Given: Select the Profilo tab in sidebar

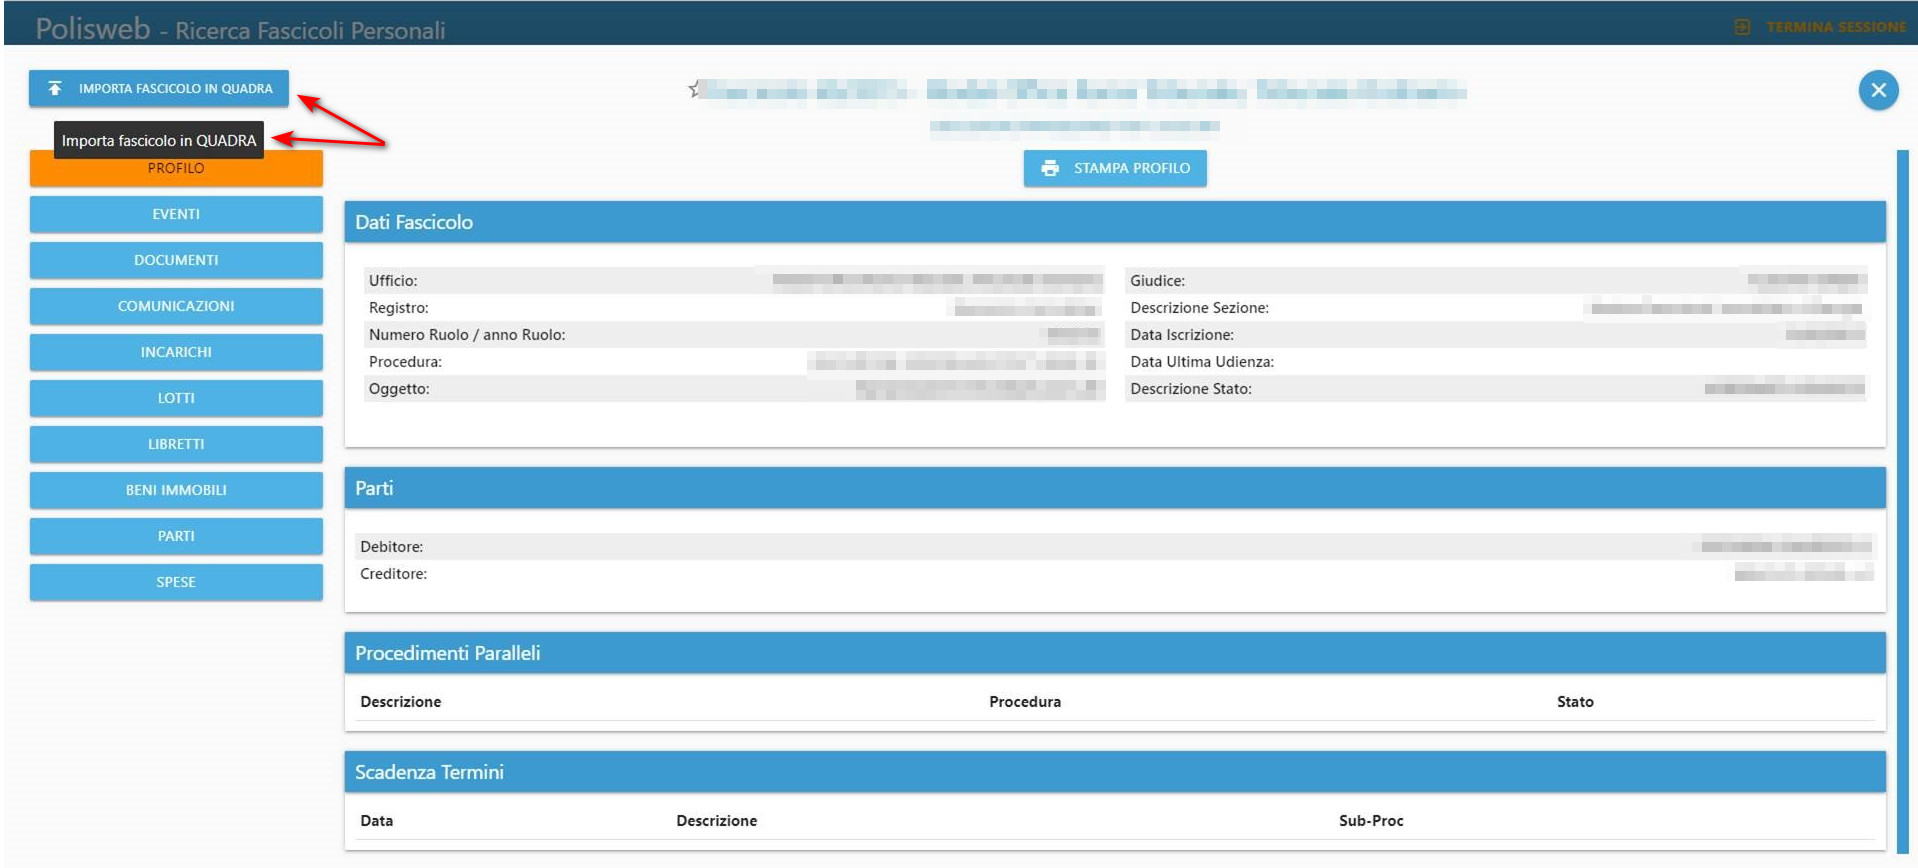Looking at the screenshot, I should [x=176, y=172].
